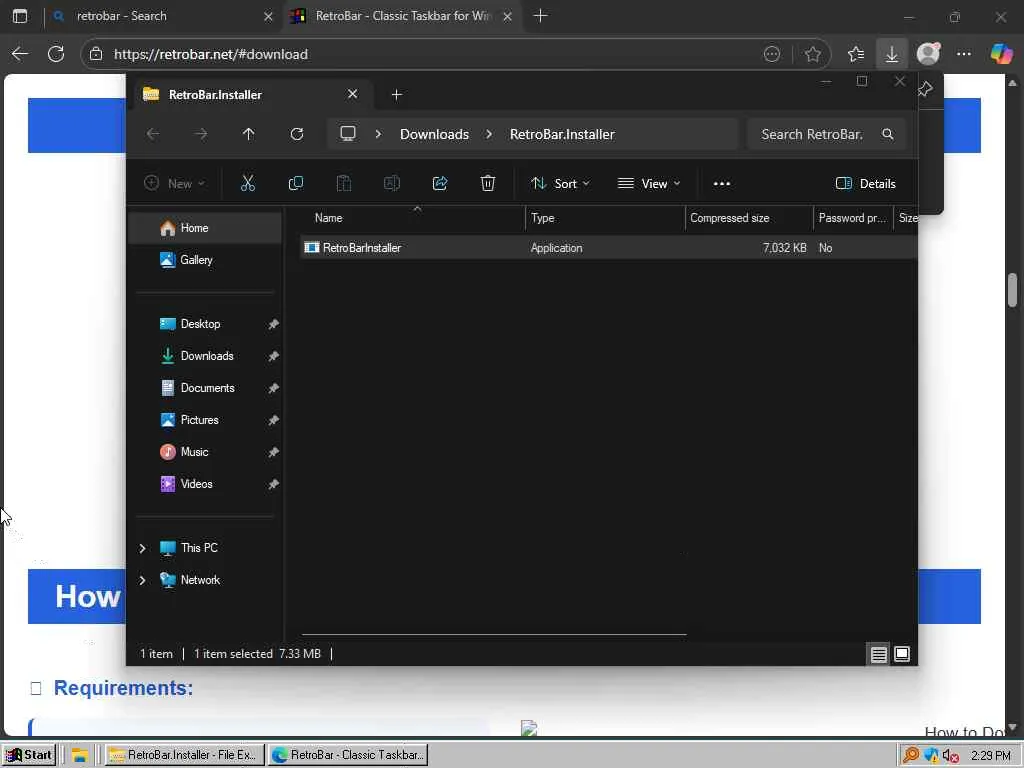This screenshot has width=1024, height=768.
Task: Click the Copy icon in Explorer toolbar
Action: tap(296, 184)
